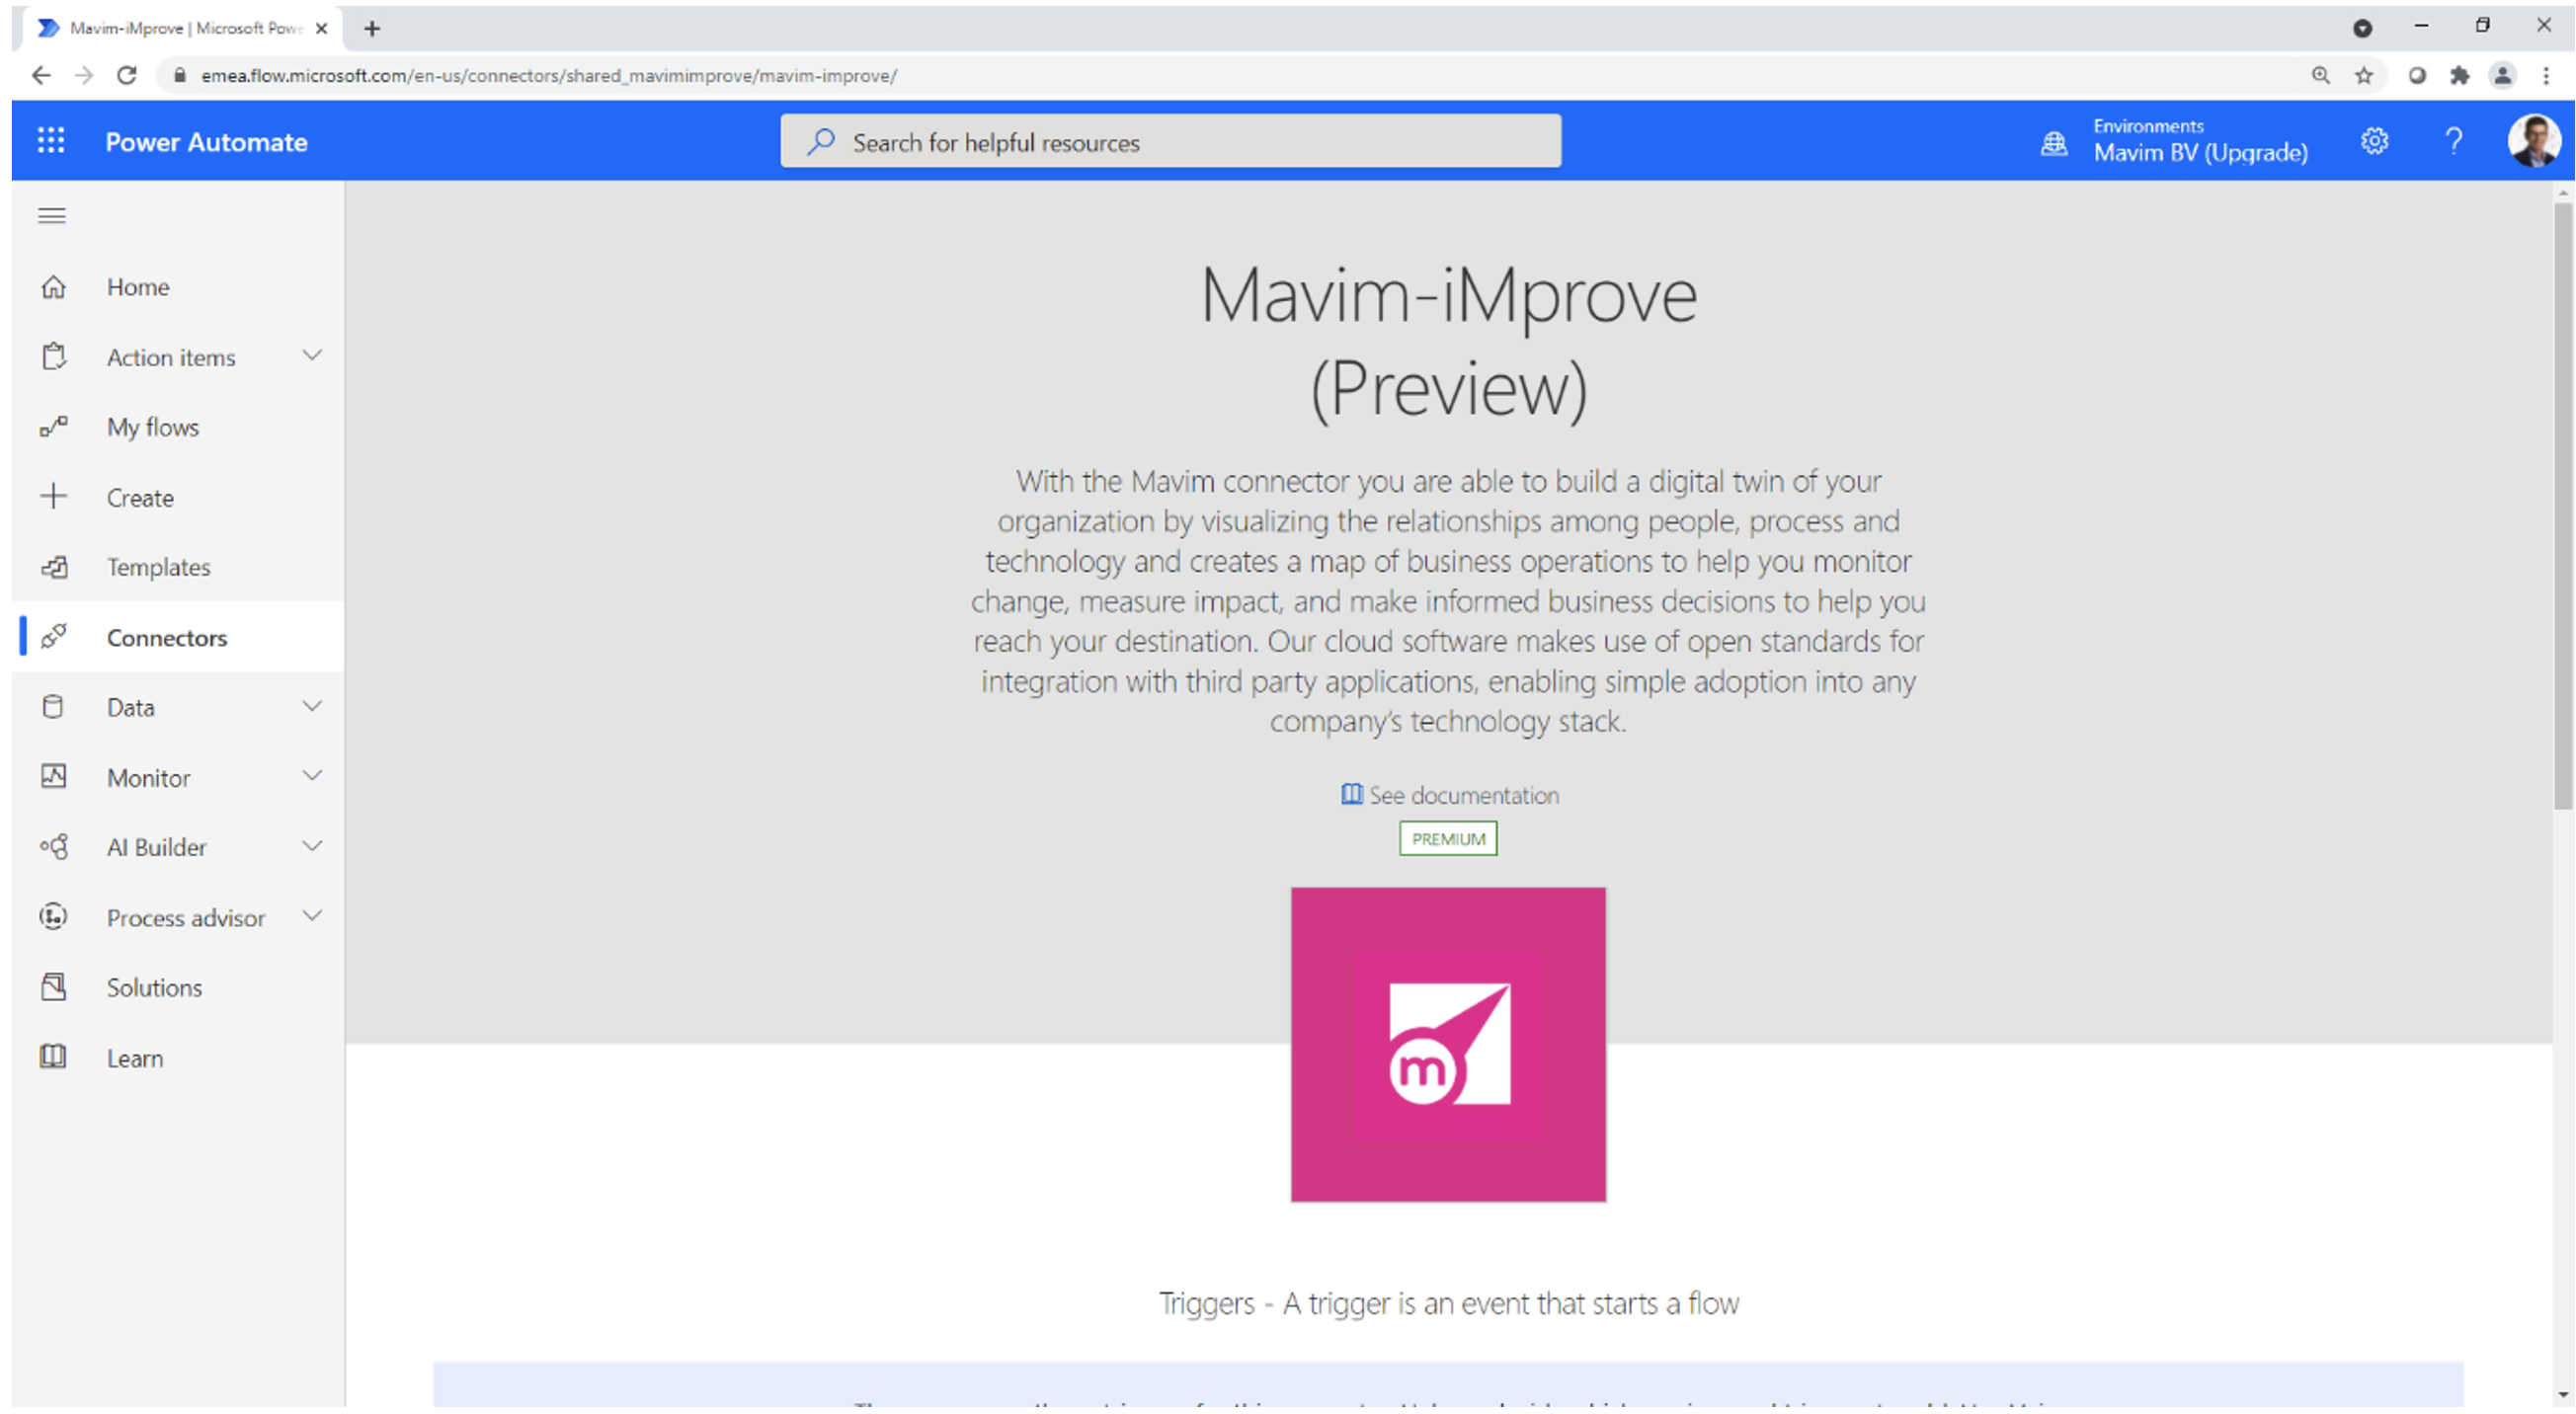Click the Data cylinder icon
This screenshot has height=1414, width=2576.
pyautogui.click(x=54, y=707)
